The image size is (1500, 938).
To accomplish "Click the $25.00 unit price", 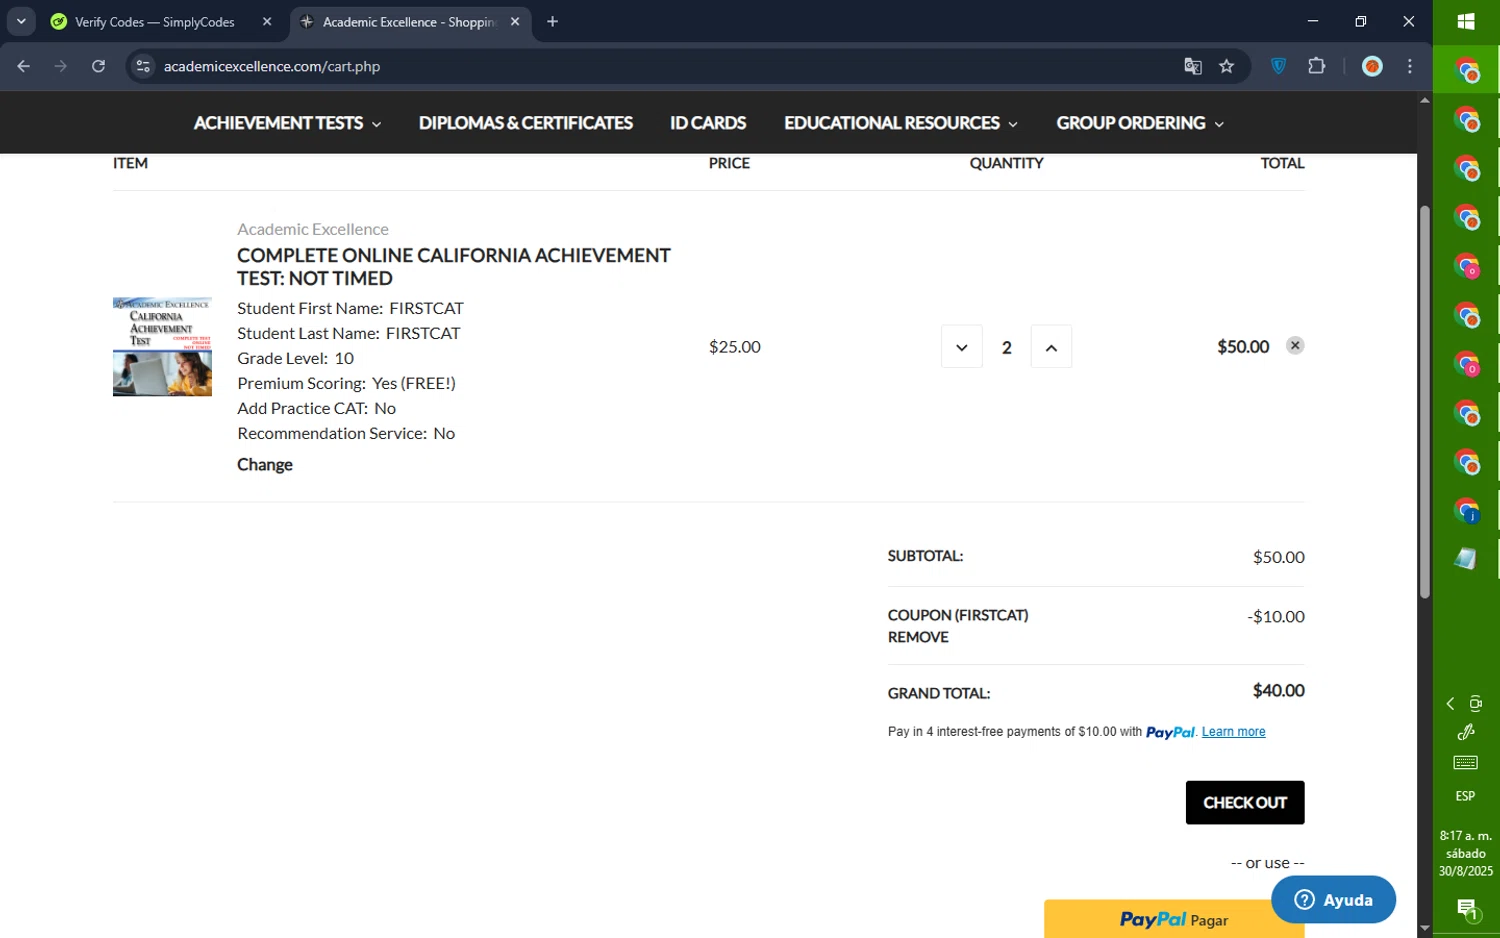I will pyautogui.click(x=735, y=347).
